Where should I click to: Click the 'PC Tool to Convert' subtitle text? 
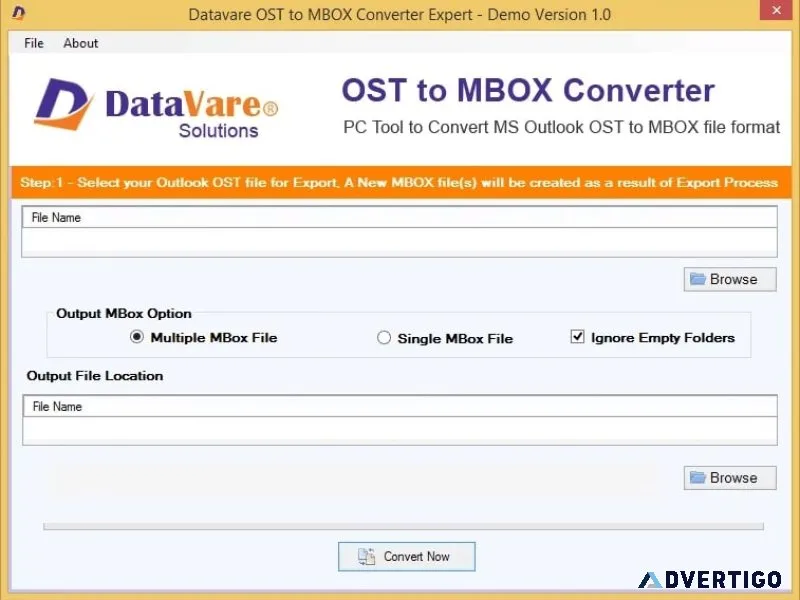[x=561, y=127]
